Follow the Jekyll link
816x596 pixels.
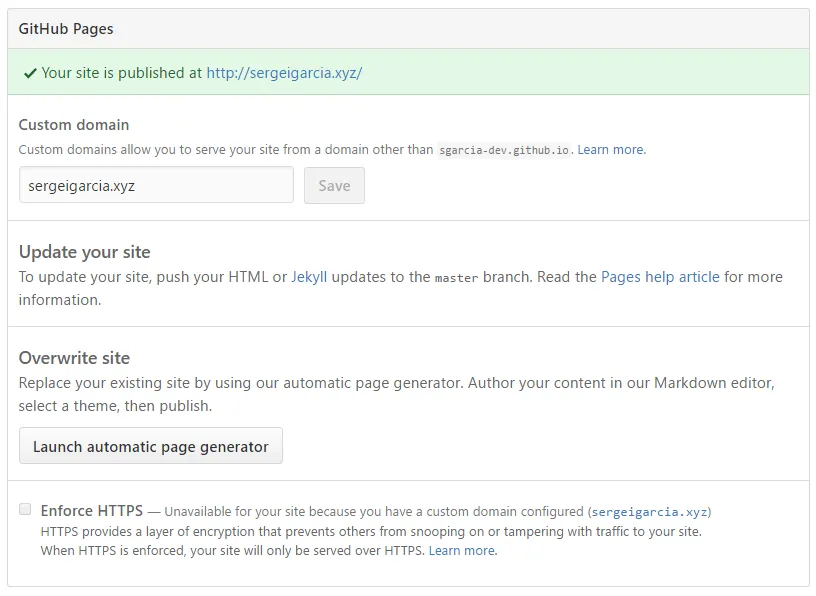click(309, 277)
